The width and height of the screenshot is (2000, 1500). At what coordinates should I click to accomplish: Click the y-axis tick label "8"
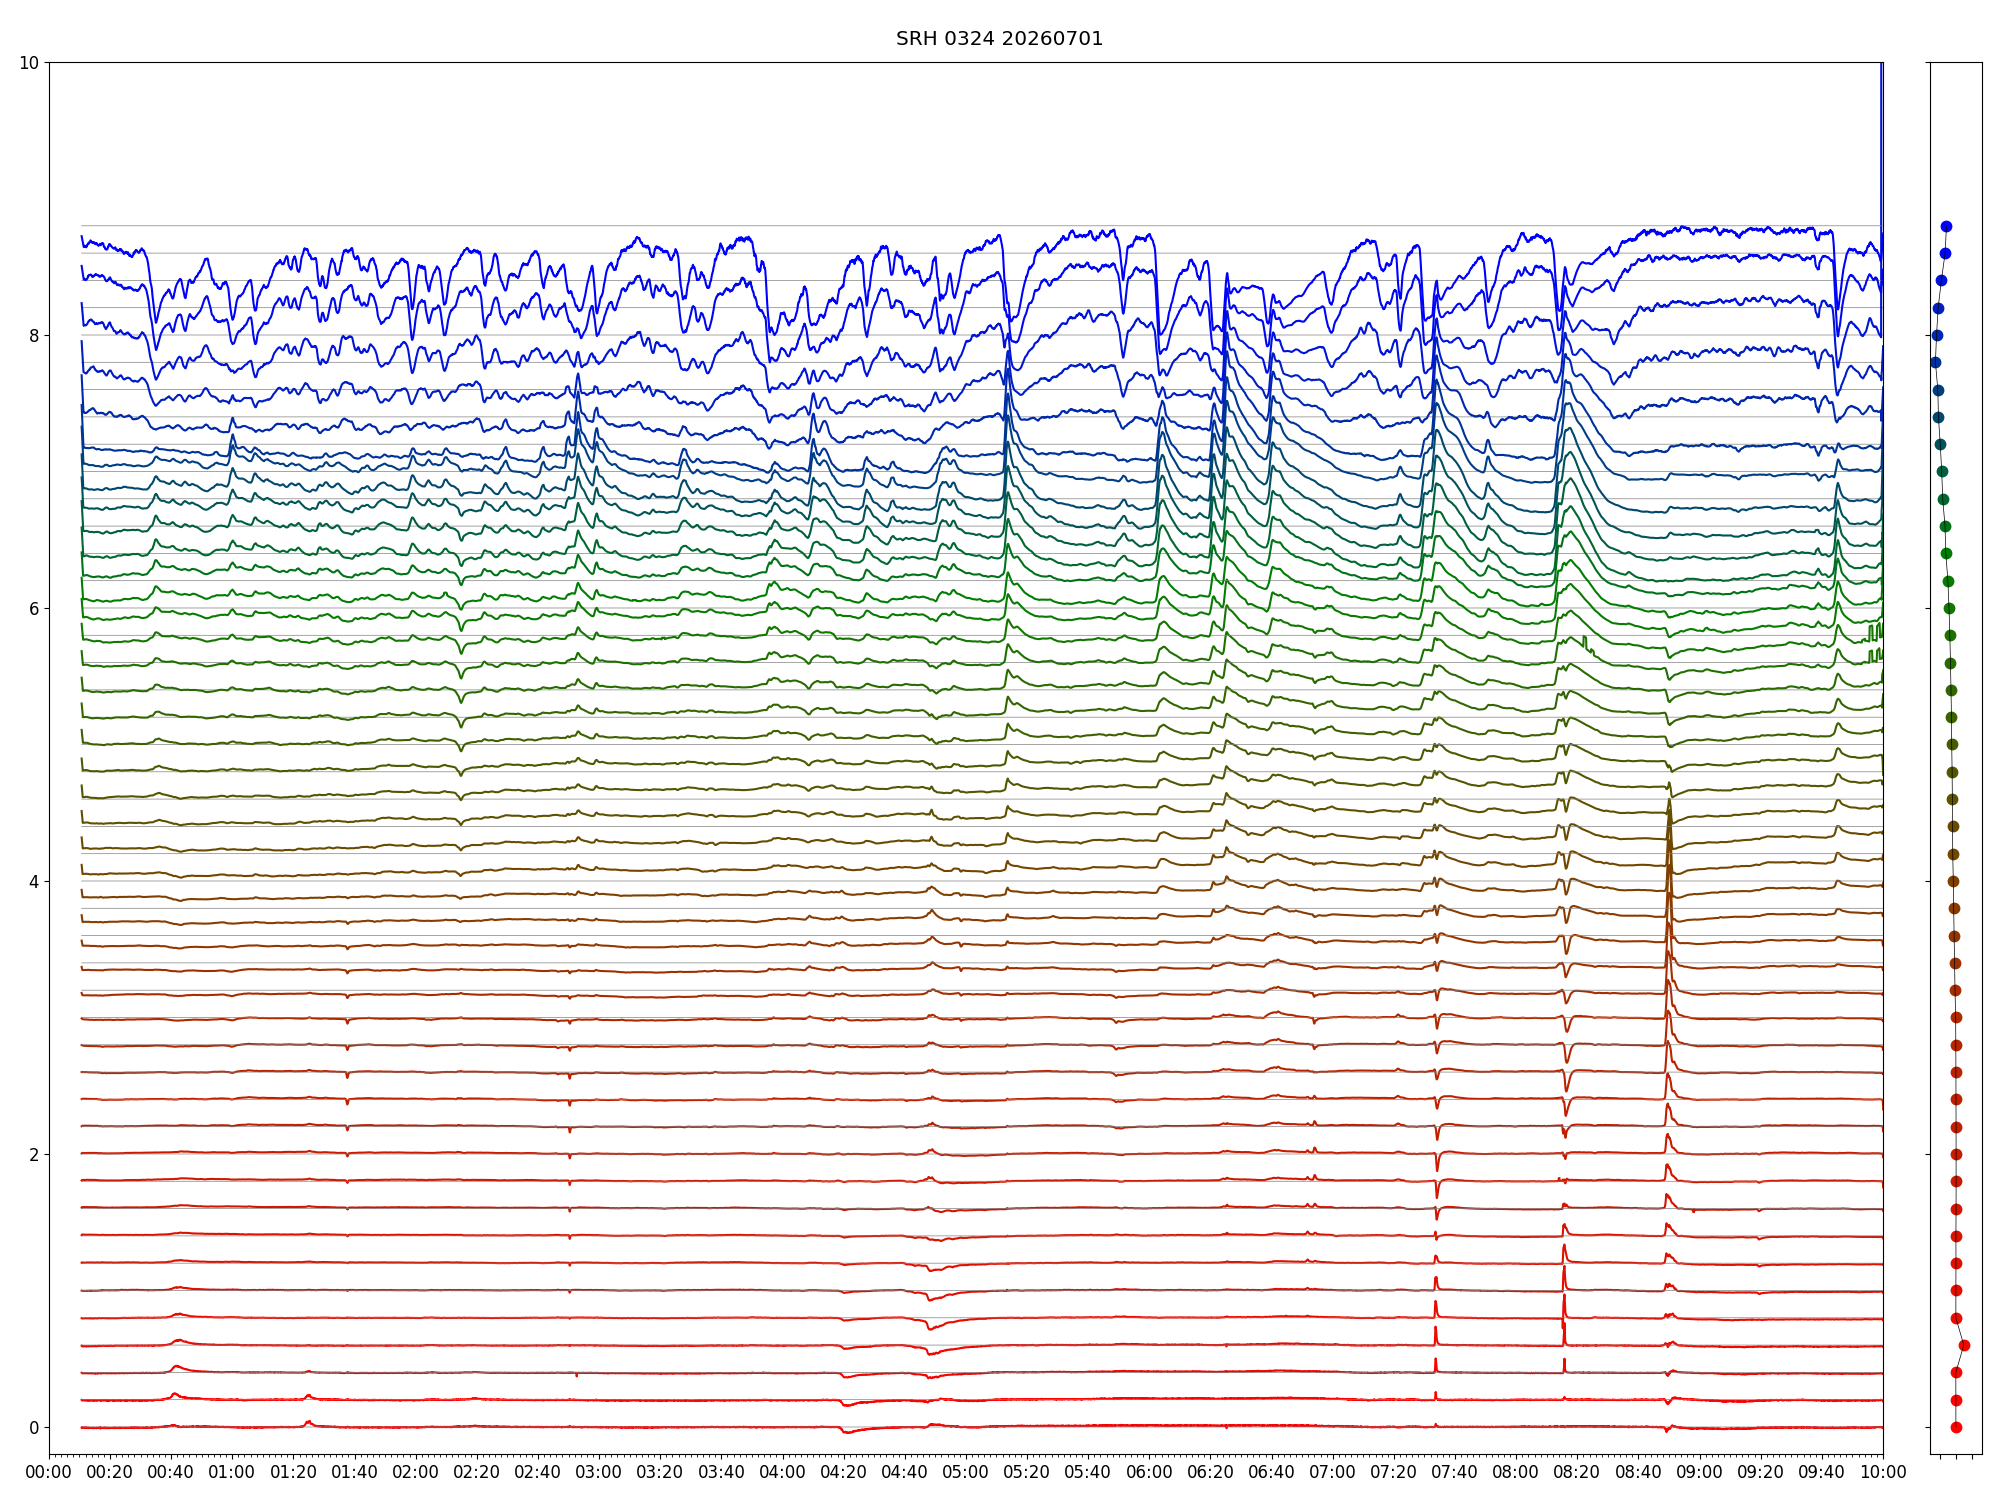click(34, 336)
